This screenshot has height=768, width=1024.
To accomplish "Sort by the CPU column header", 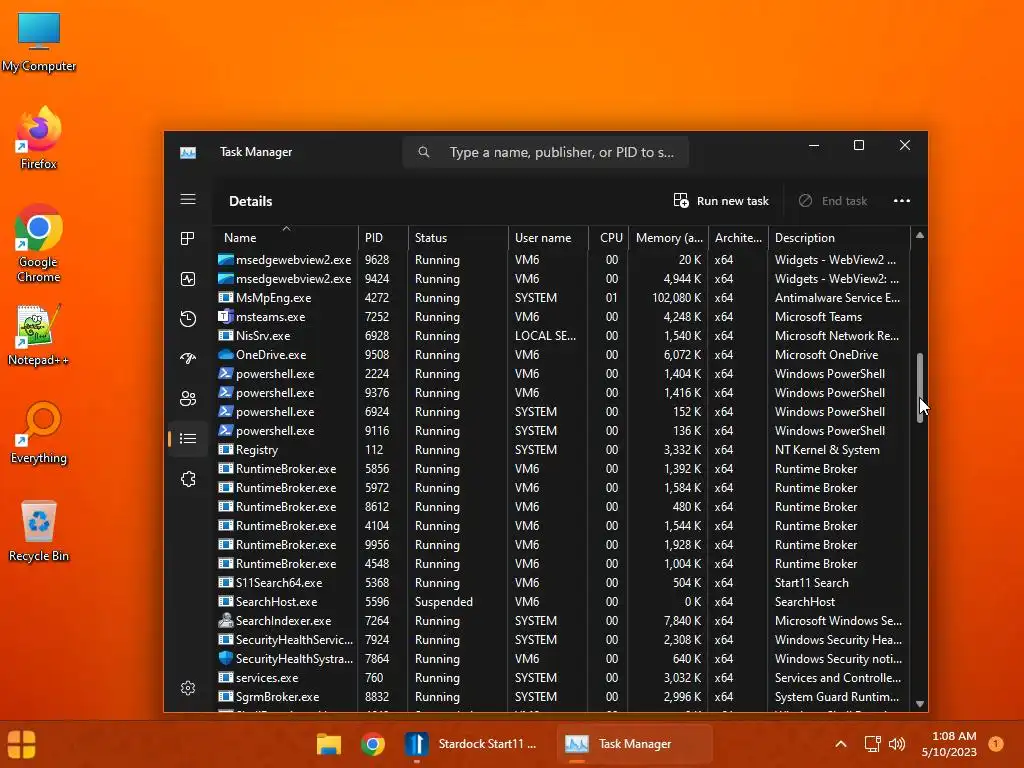I will point(609,238).
